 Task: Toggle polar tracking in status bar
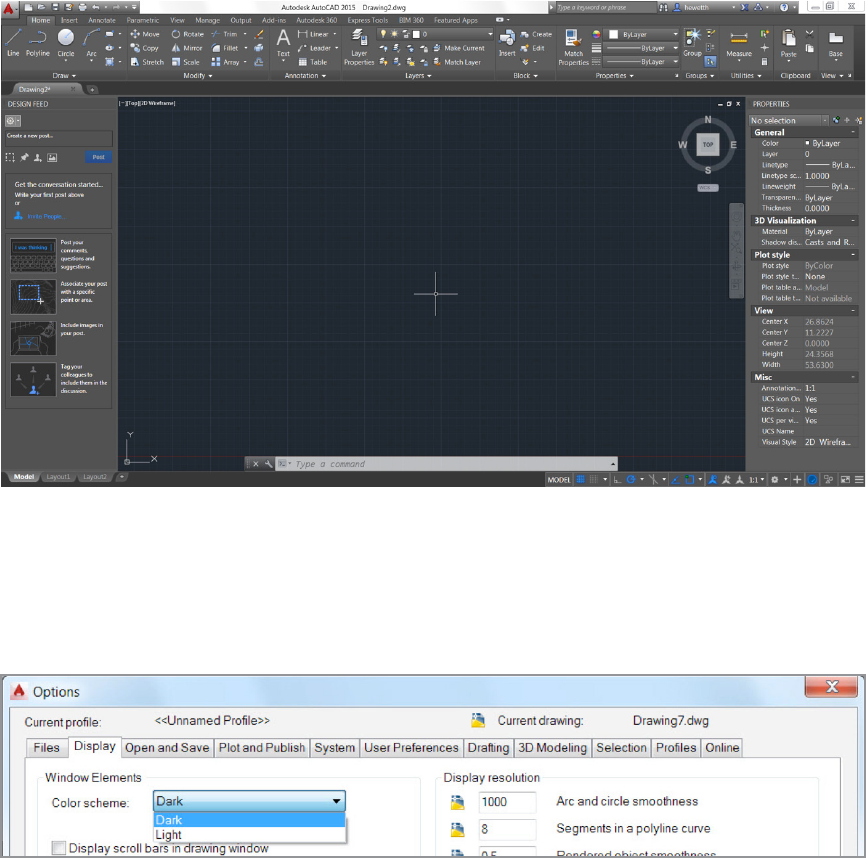click(x=631, y=479)
